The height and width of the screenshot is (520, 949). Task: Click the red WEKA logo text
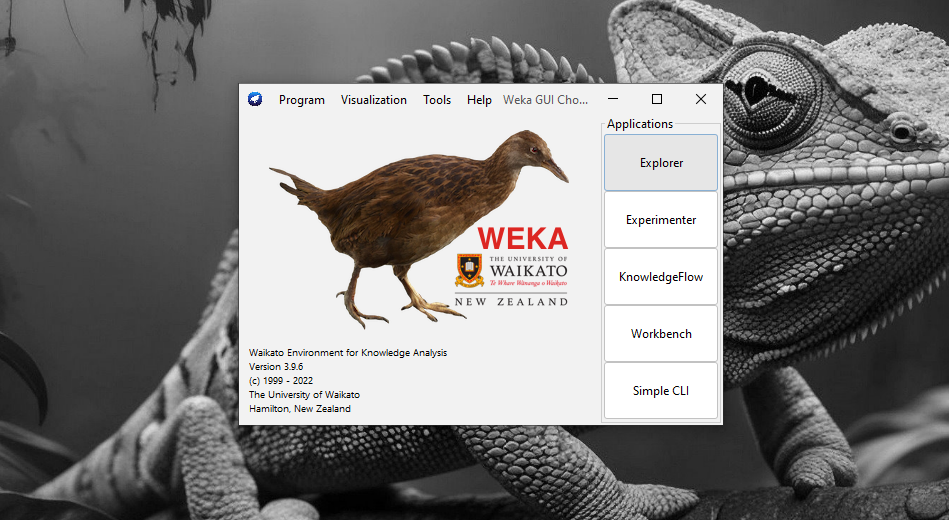pyautogui.click(x=522, y=238)
